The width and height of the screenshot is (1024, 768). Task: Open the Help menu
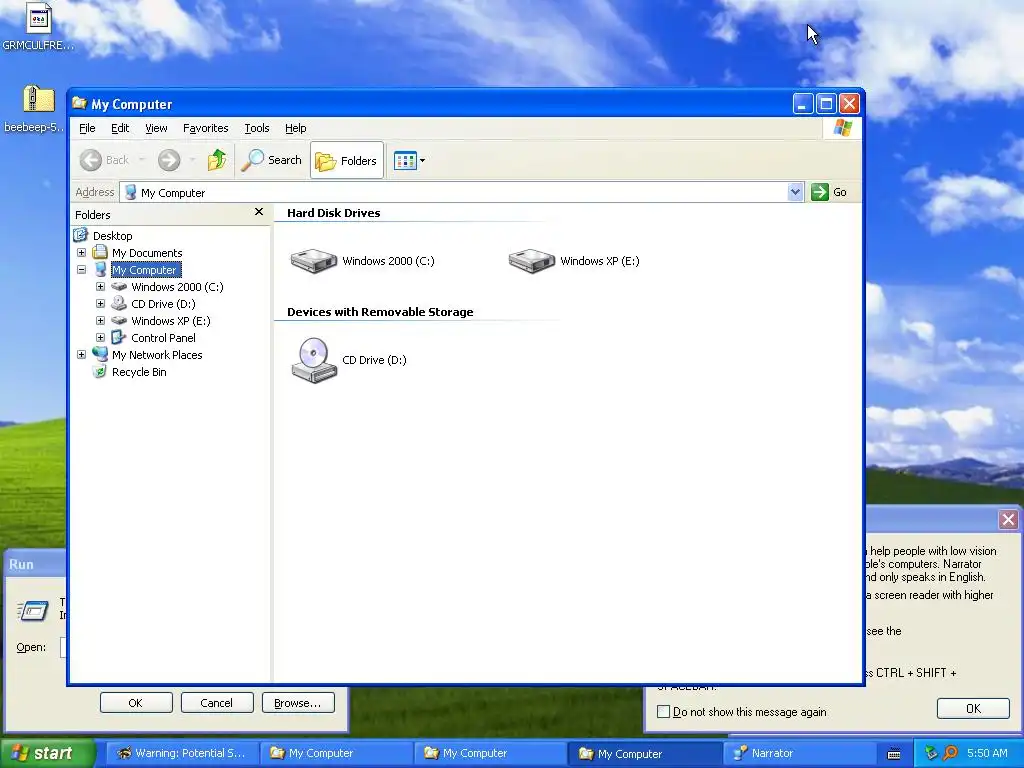pos(295,128)
